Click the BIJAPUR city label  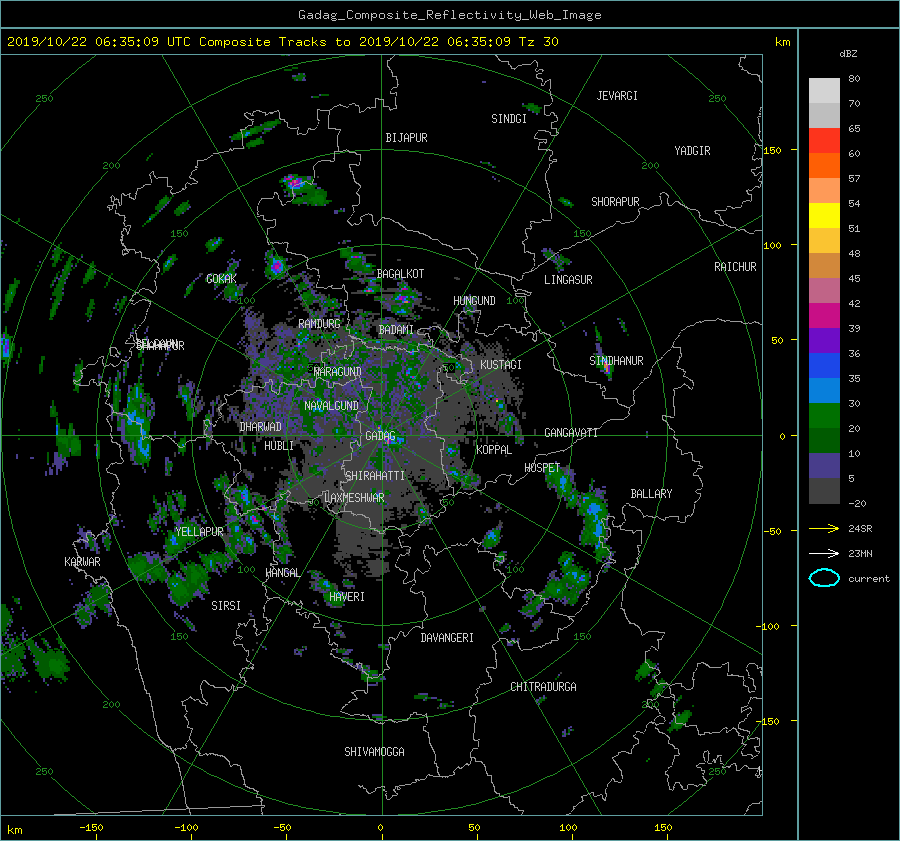pyautogui.click(x=406, y=138)
